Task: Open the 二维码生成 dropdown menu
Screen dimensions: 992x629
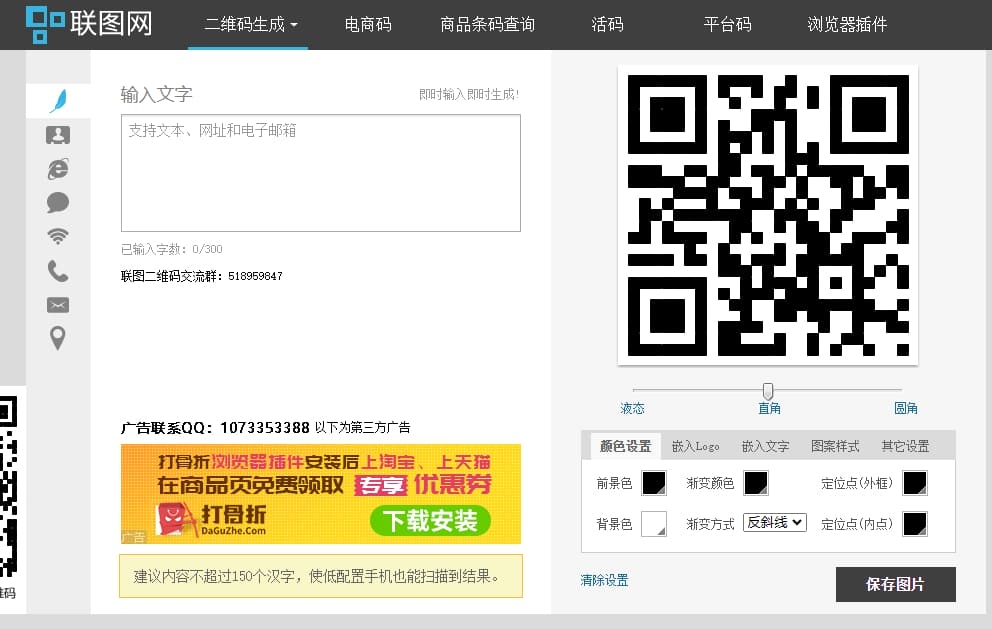Action: [251, 25]
